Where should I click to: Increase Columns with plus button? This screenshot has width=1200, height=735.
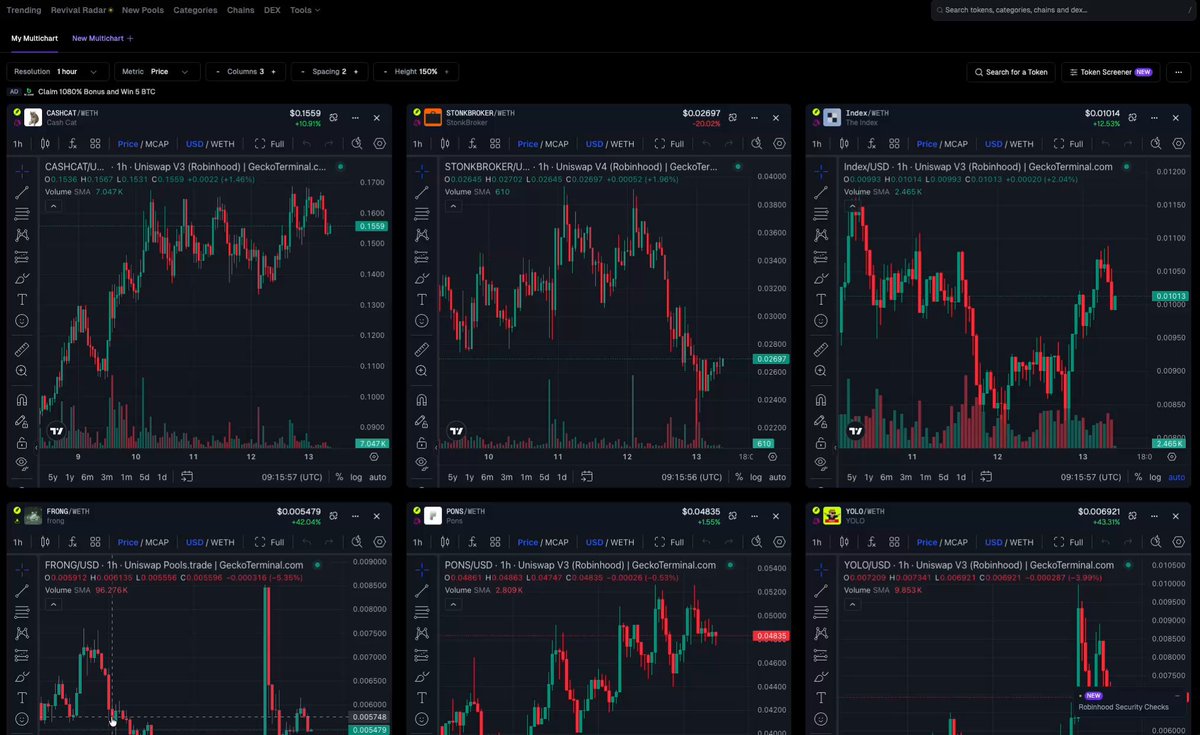point(275,72)
